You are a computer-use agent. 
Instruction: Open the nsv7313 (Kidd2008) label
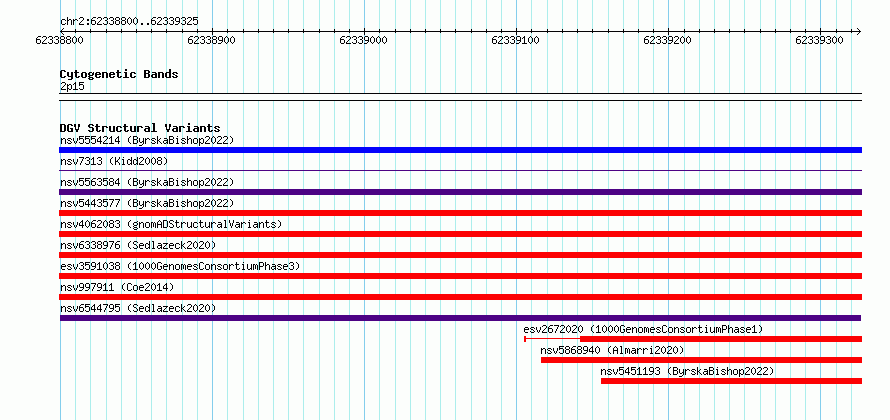tap(114, 161)
